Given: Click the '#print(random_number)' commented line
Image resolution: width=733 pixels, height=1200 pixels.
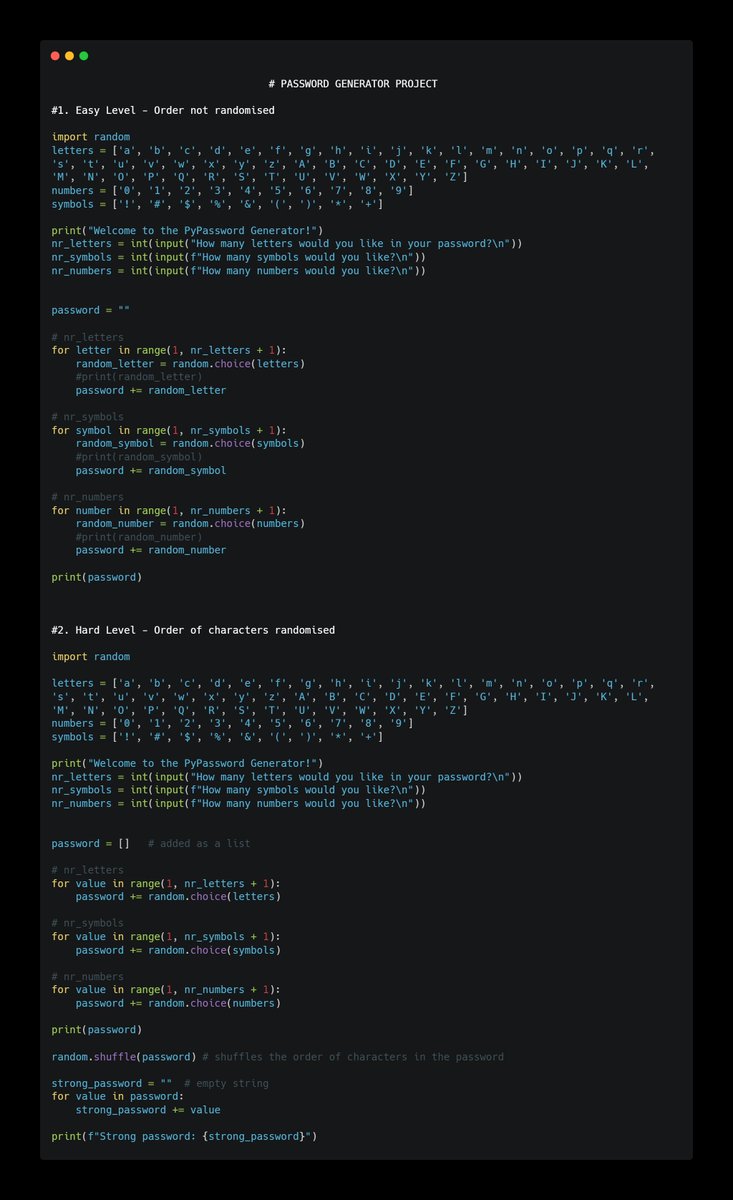Looking at the screenshot, I should [x=139, y=537].
